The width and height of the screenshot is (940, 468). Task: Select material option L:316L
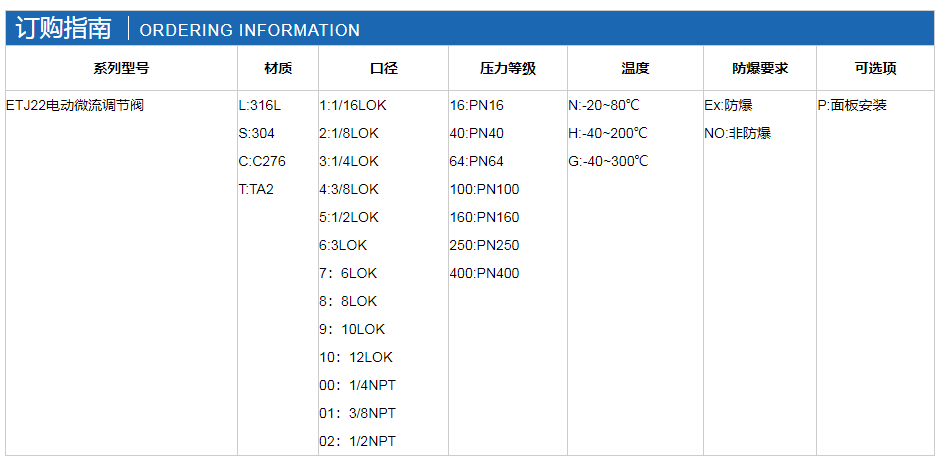(260, 105)
